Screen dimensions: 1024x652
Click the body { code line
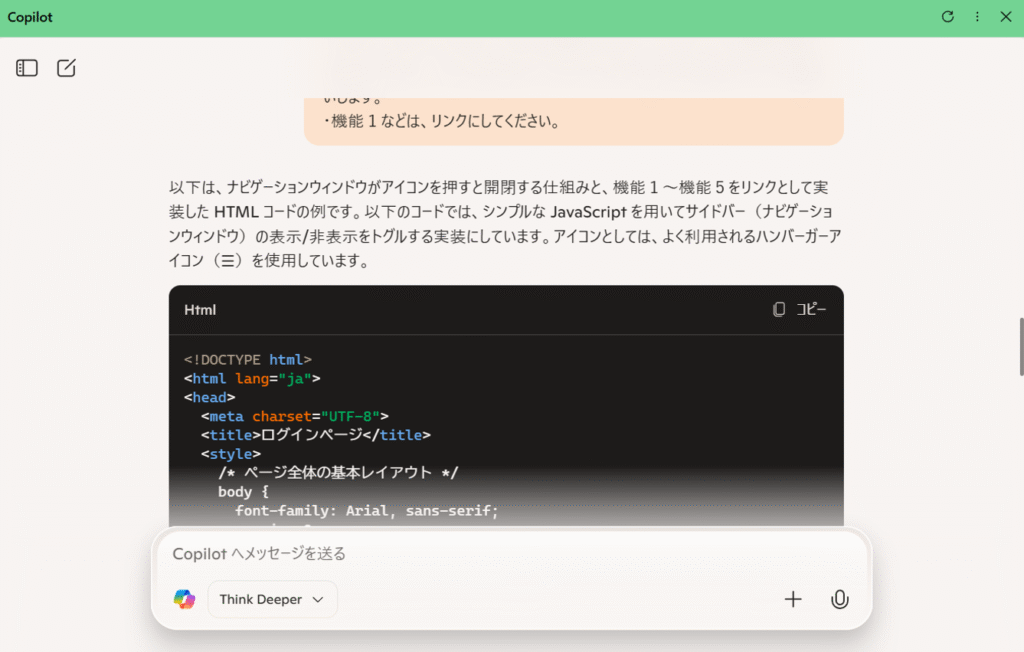click(243, 491)
